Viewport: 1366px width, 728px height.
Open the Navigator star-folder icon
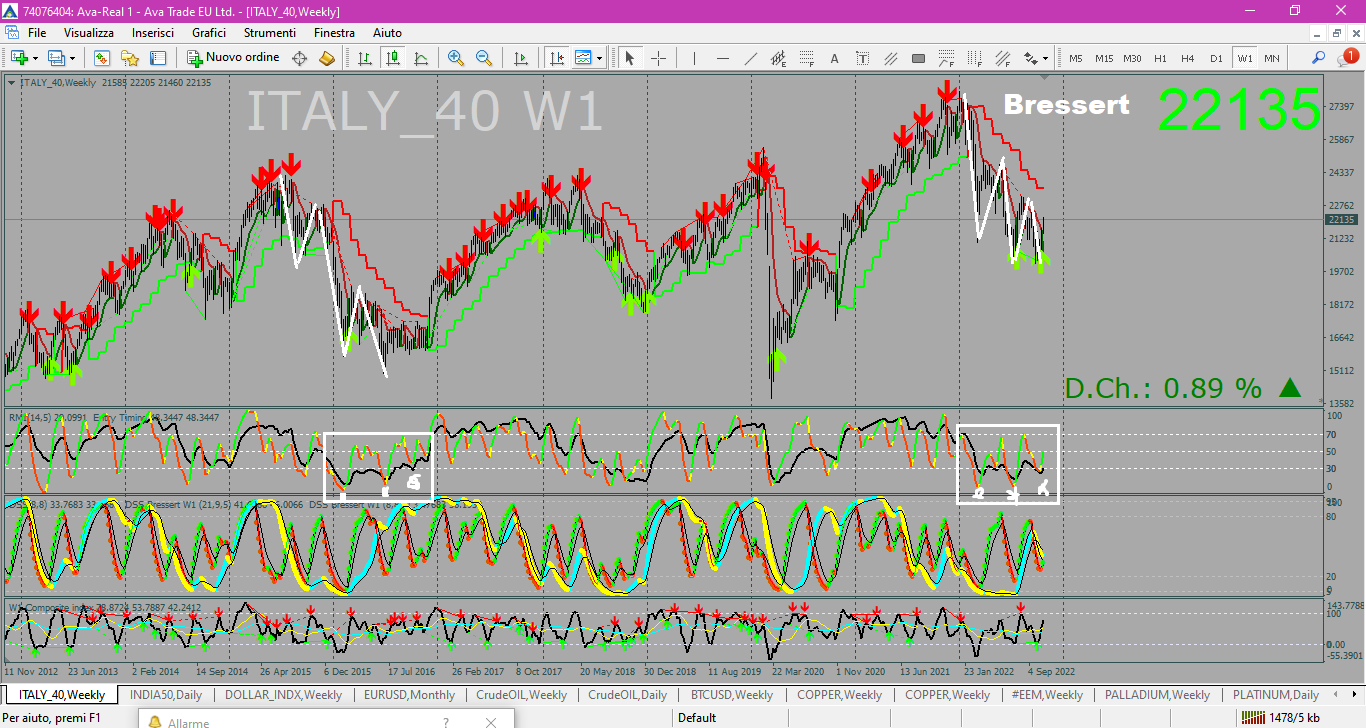point(130,58)
